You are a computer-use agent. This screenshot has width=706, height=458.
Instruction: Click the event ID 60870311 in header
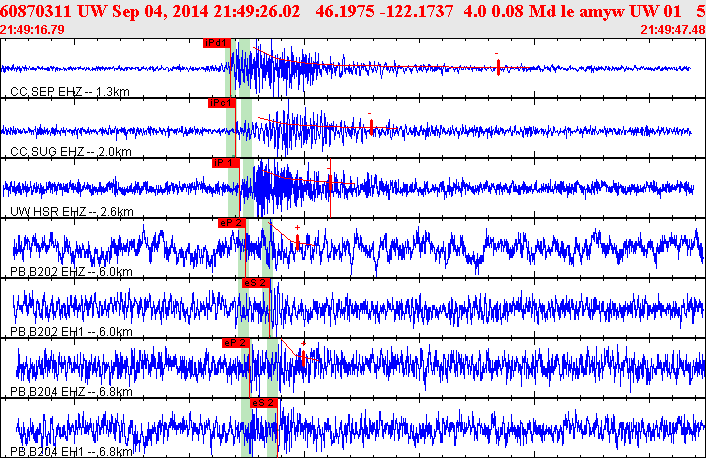(41, 10)
